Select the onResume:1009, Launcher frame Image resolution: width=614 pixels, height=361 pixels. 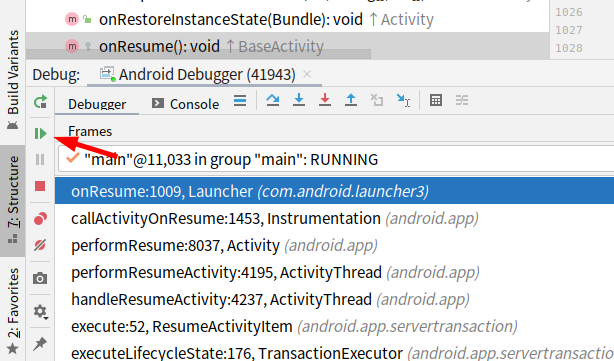coord(334,191)
